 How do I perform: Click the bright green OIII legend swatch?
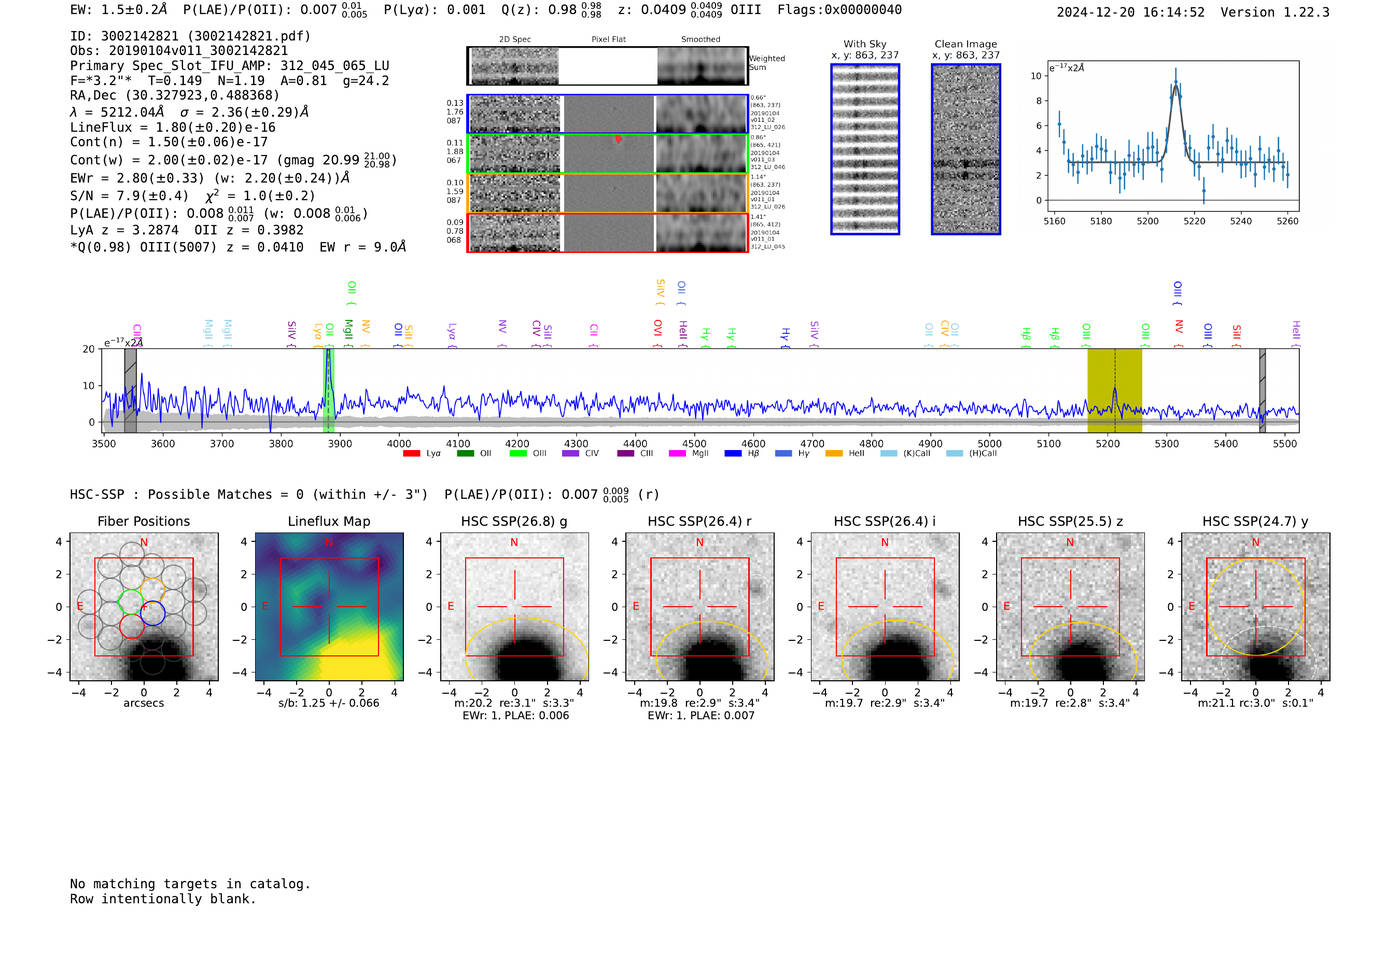[x=518, y=454]
